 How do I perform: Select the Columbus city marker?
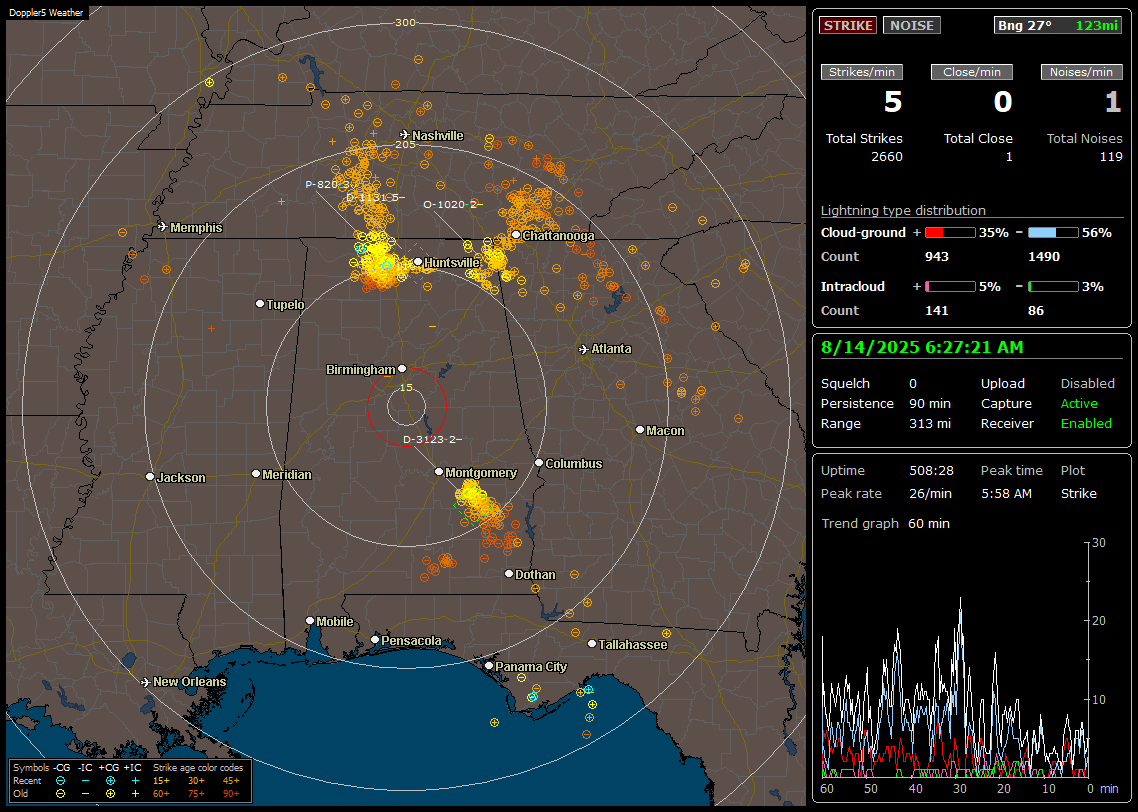[x=539, y=462]
